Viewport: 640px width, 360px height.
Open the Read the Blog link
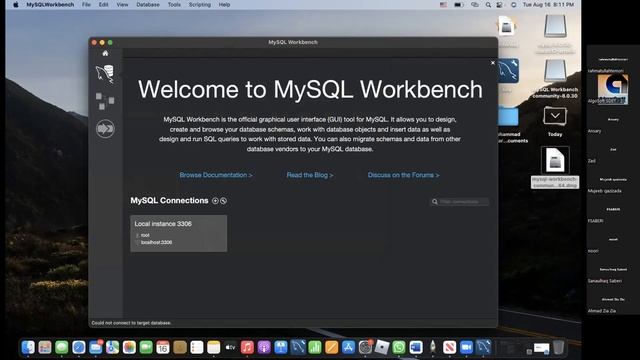click(x=310, y=175)
